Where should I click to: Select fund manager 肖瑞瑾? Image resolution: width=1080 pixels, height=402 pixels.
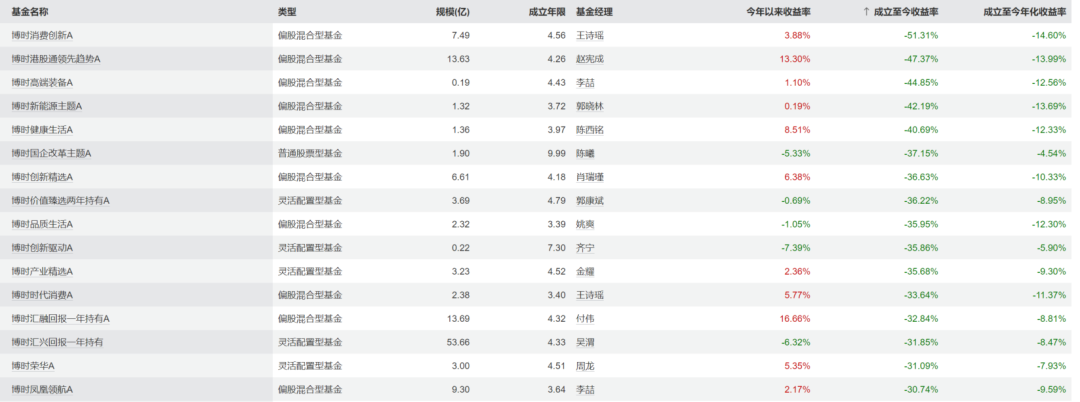[590, 177]
